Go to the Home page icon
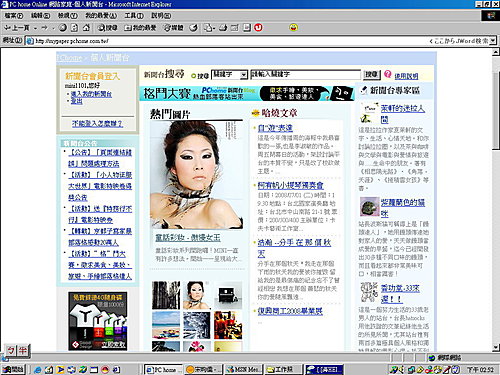The height and width of the screenshot is (375, 500). [86, 28]
